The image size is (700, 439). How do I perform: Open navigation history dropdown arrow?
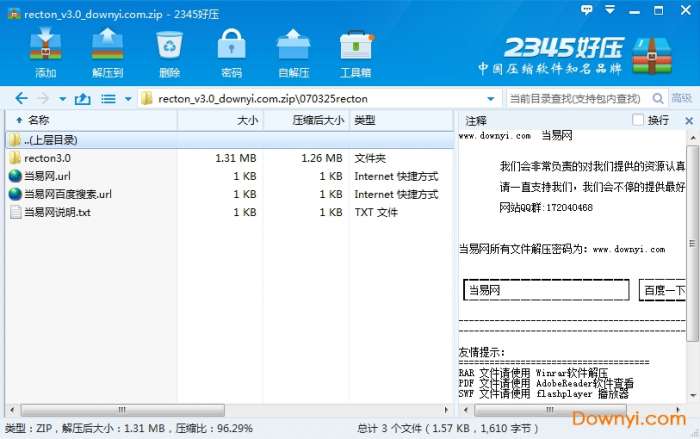tap(62, 99)
